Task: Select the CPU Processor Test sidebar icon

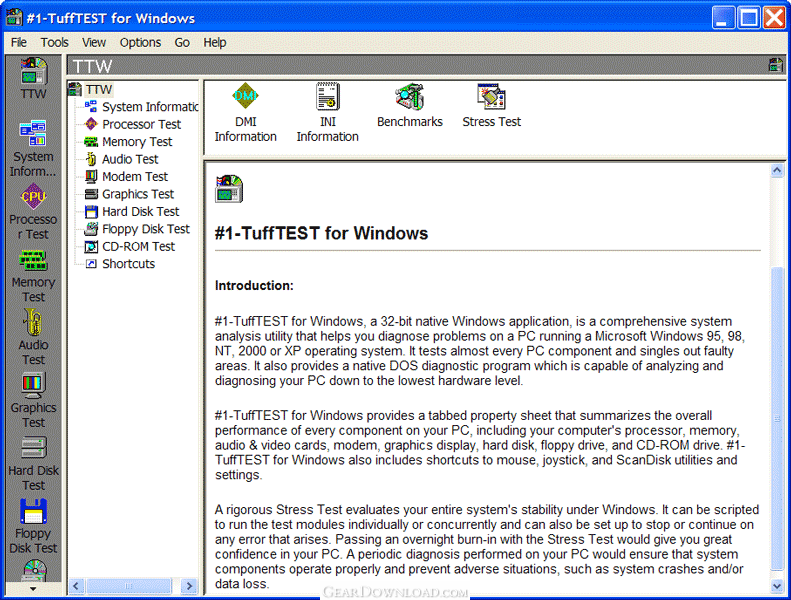Action: [33, 211]
